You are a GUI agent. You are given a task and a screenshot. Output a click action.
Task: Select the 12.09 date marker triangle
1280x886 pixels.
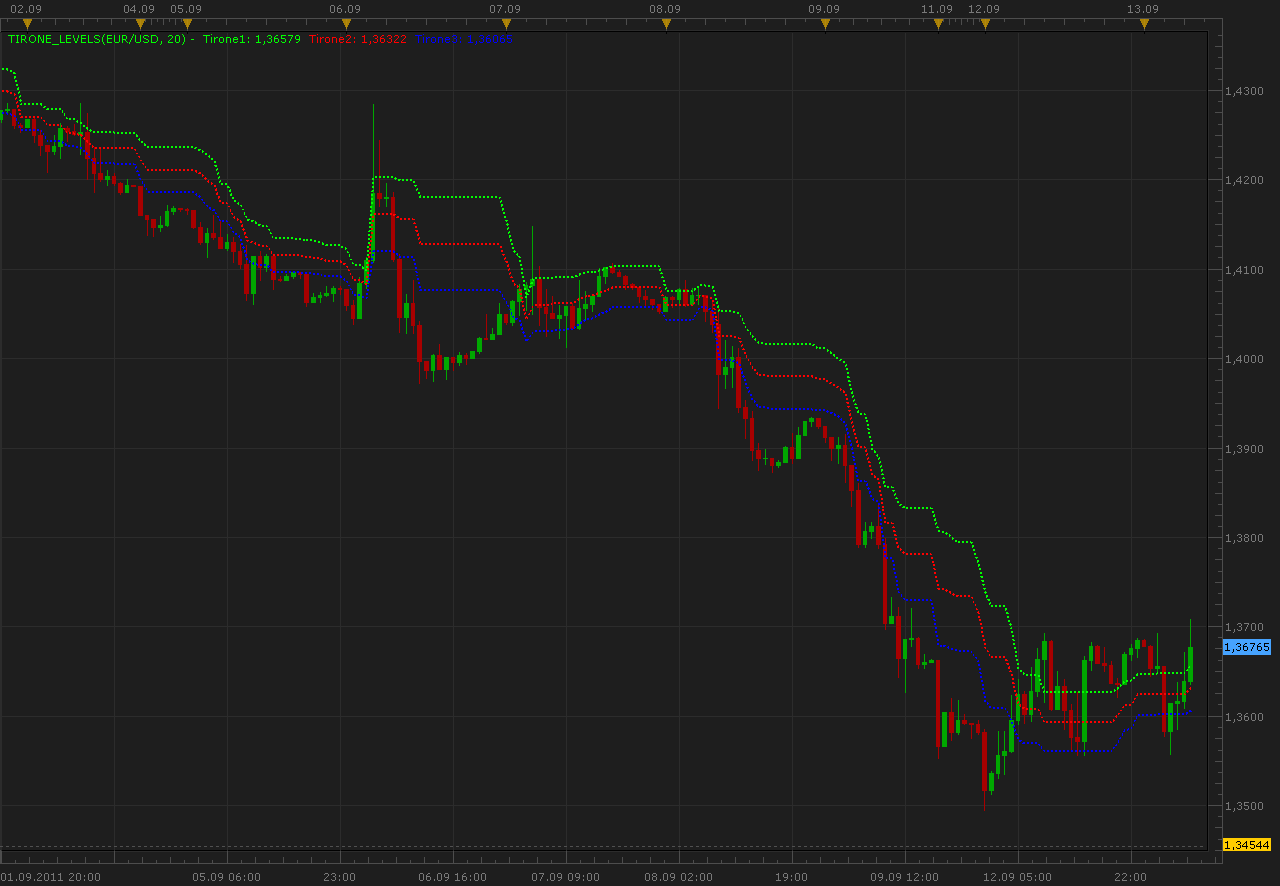[x=985, y=24]
